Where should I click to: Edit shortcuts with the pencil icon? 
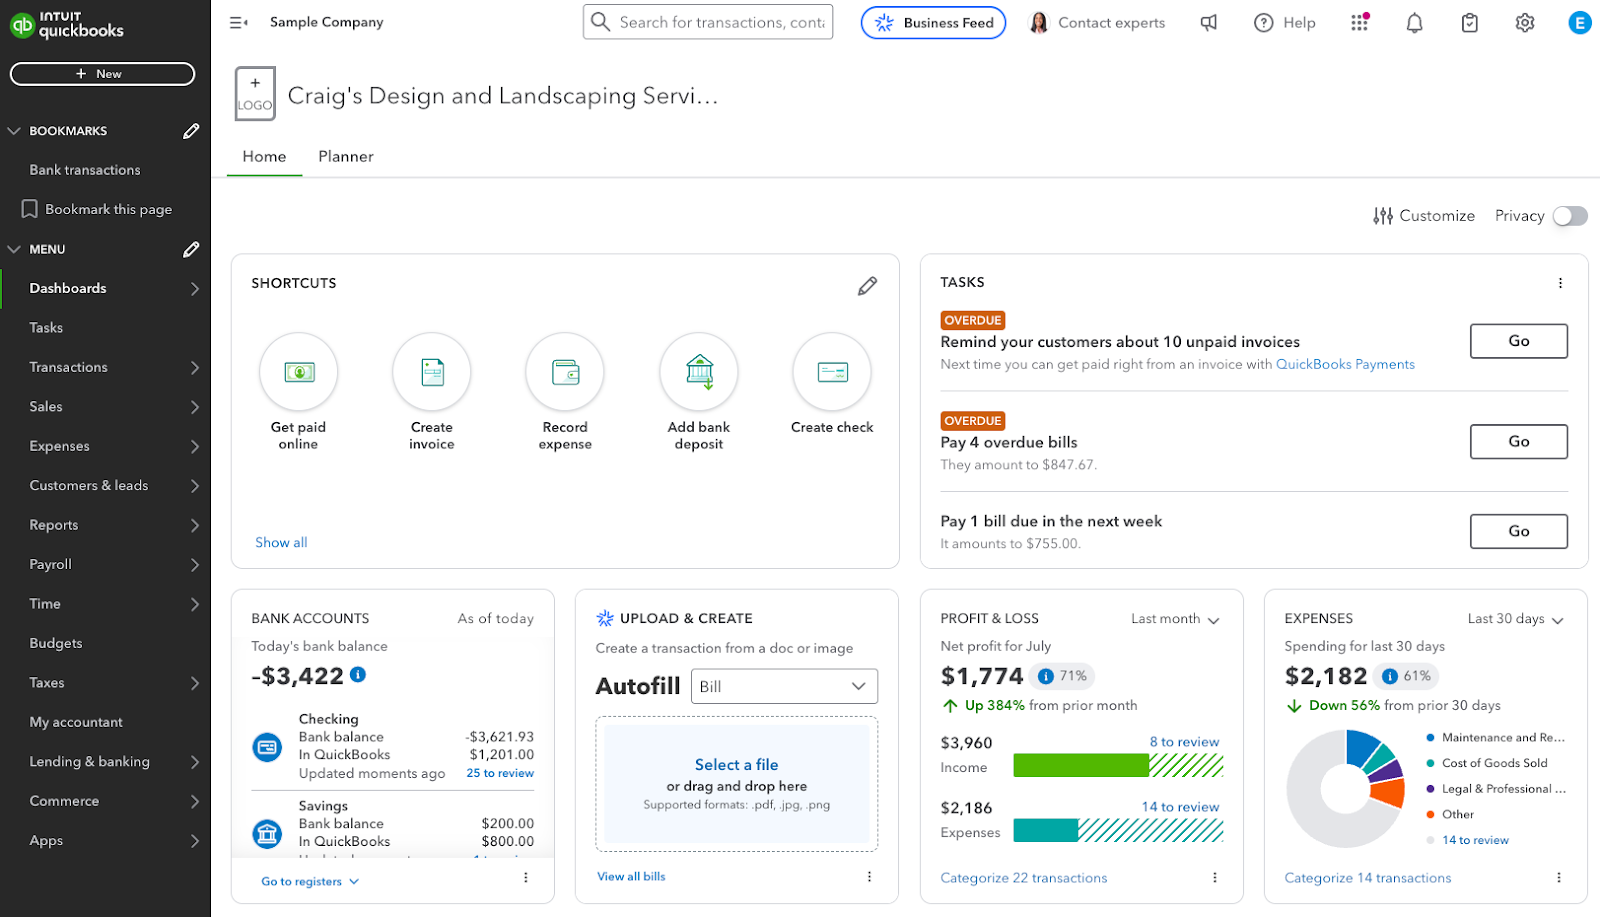[x=867, y=286]
